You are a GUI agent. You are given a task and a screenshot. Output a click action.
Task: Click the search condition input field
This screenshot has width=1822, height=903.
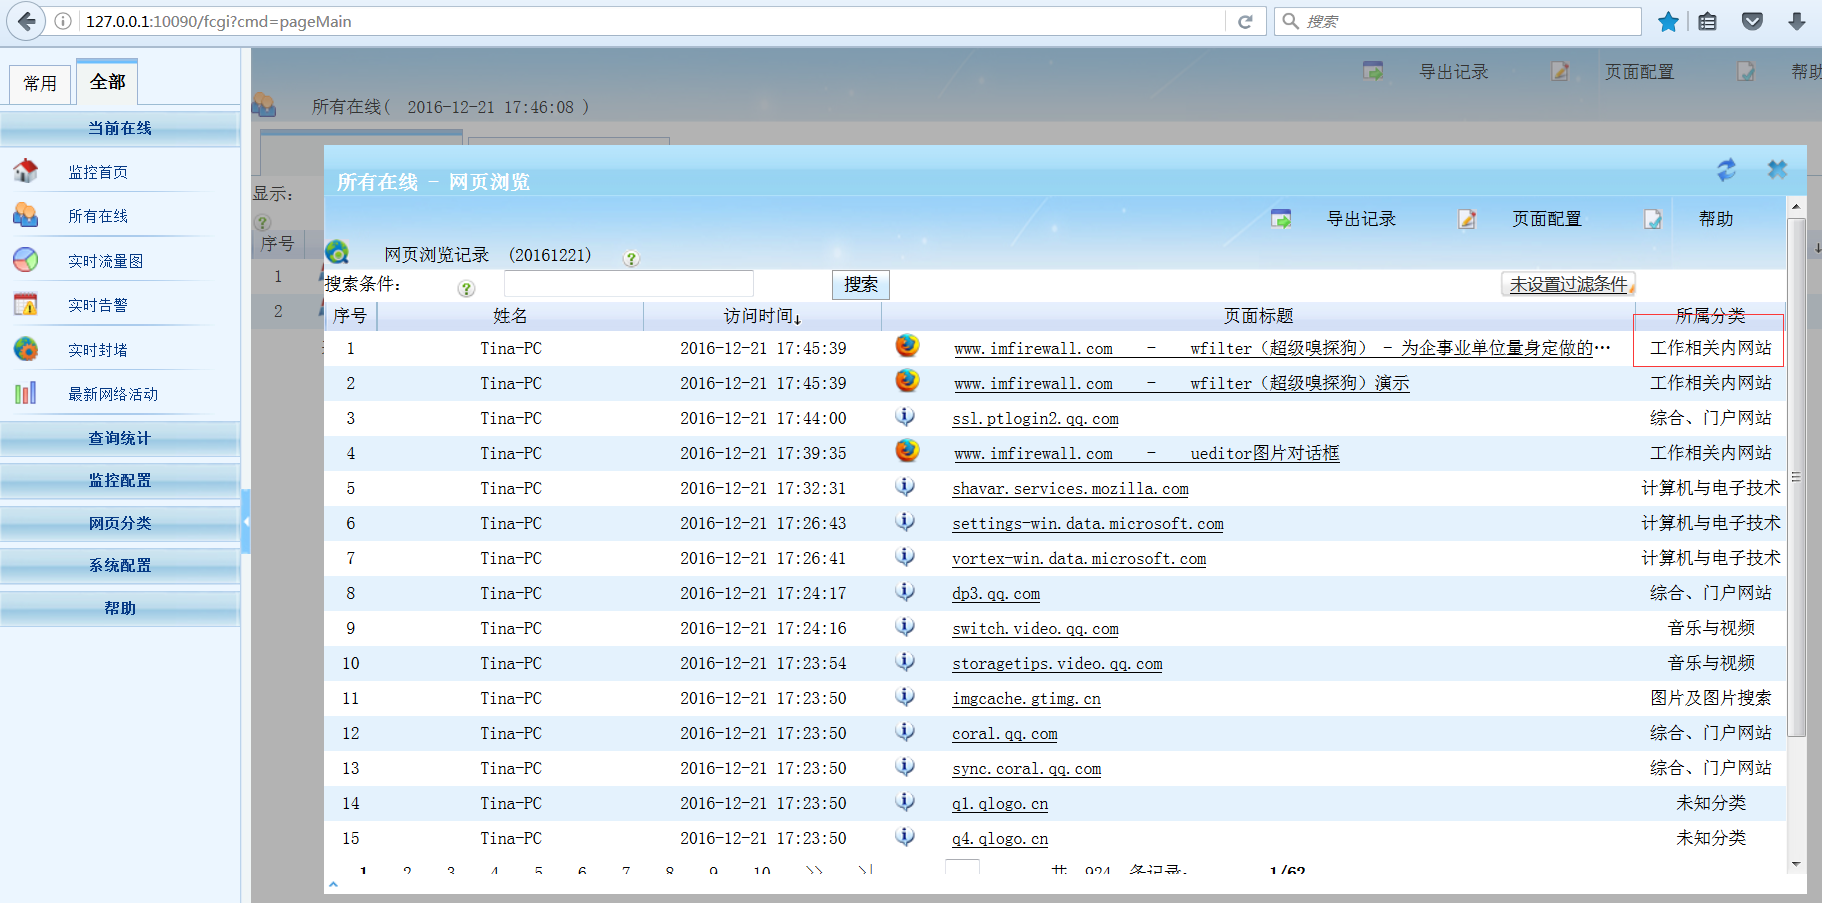point(628,284)
